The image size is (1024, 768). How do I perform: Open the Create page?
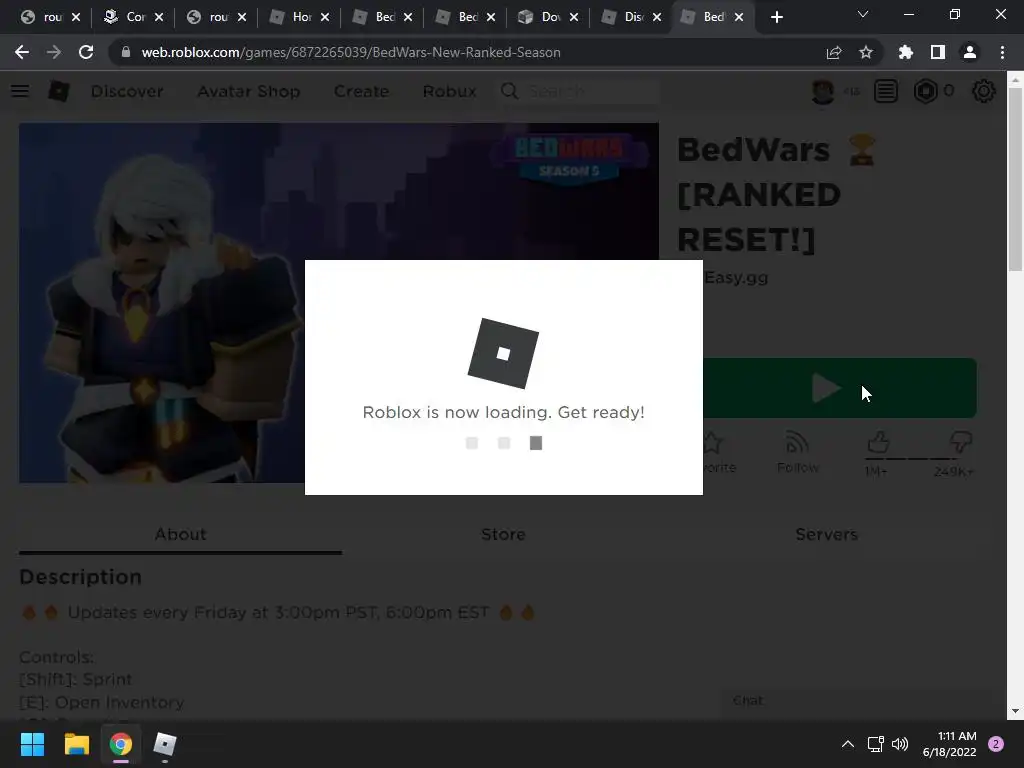361,91
